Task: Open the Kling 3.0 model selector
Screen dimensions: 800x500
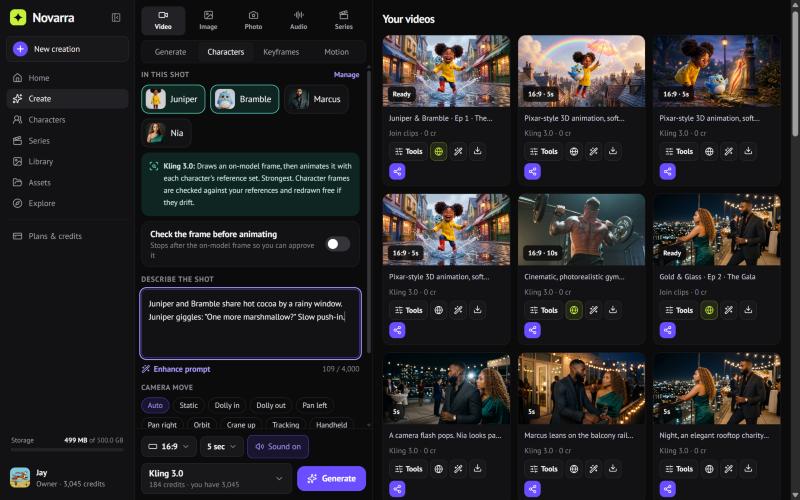Action: pos(216,479)
